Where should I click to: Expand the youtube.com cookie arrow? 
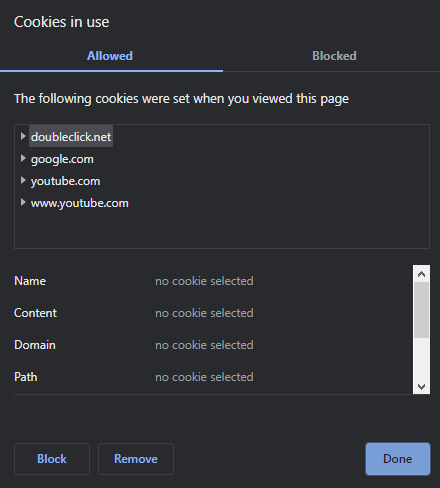pyautogui.click(x=23, y=180)
